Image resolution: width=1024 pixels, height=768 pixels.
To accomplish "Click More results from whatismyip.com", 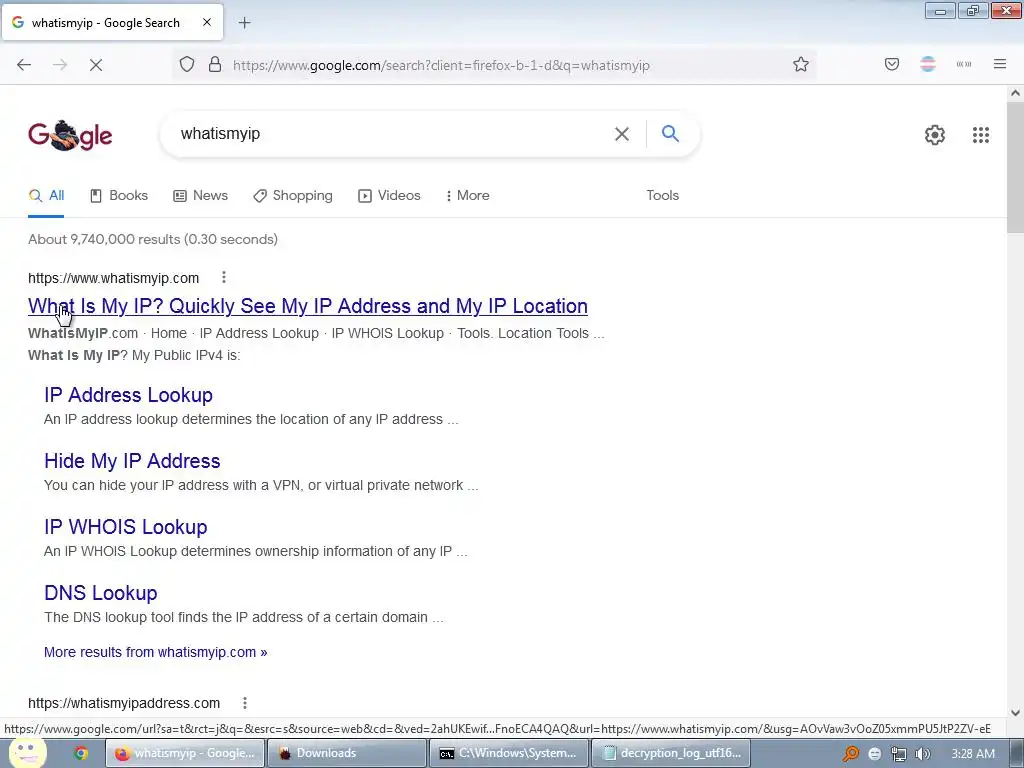I will [x=155, y=652].
